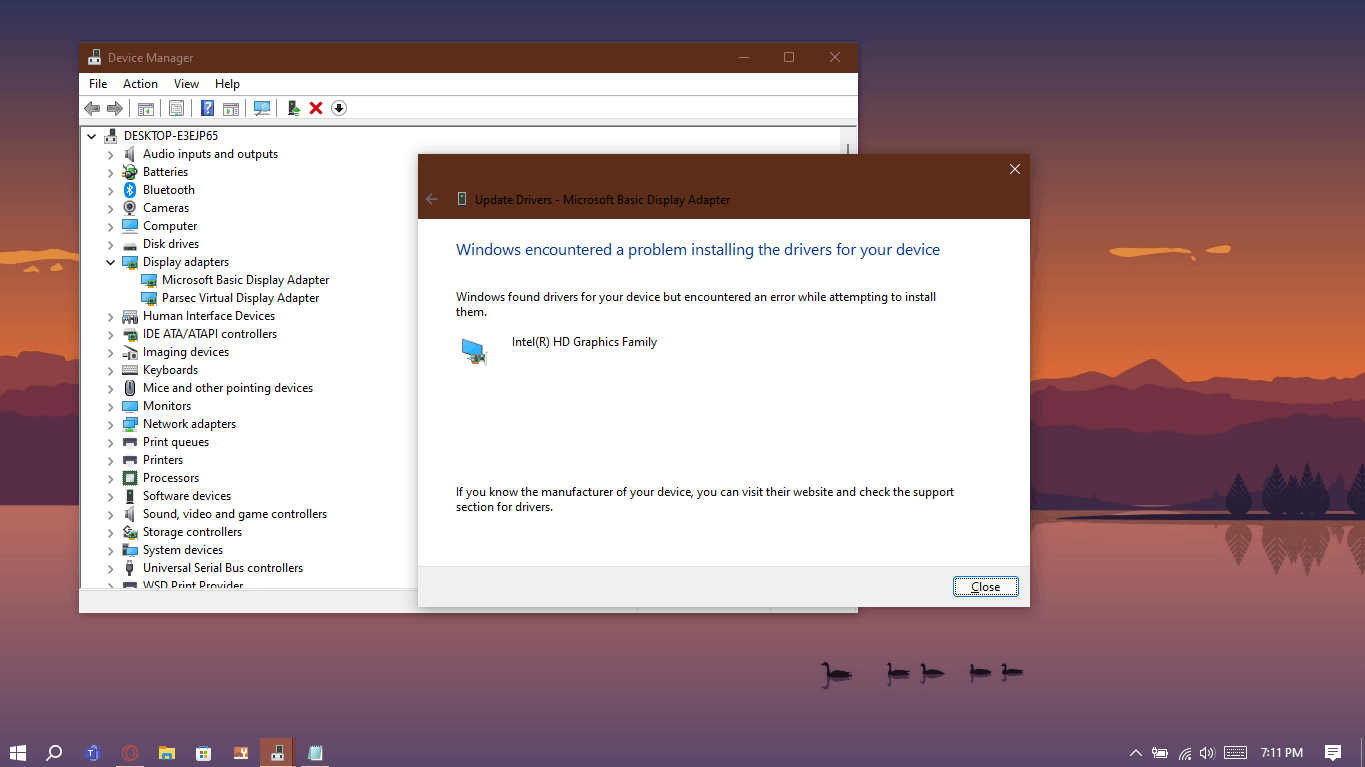
Task: Click the Update device driver toolbar icon
Action: 294,108
